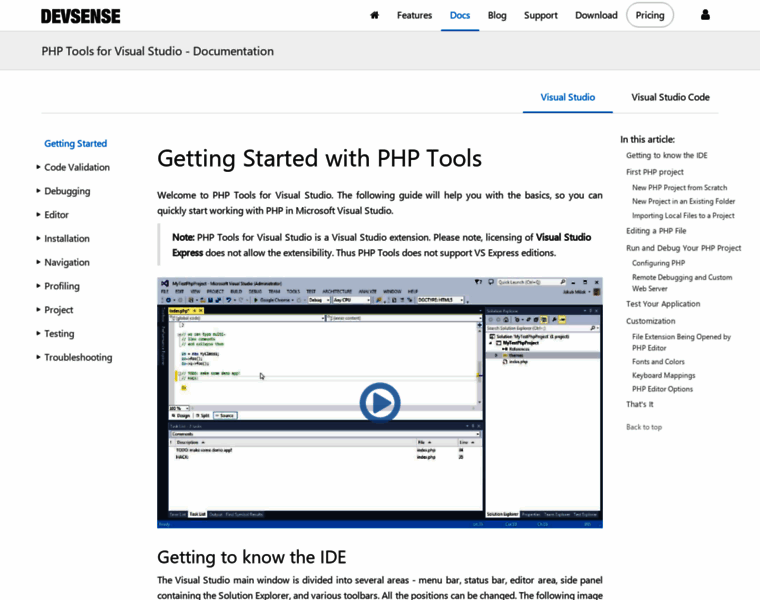
Task: Jump to Keyboard Mappings section
Action: [x=664, y=376]
